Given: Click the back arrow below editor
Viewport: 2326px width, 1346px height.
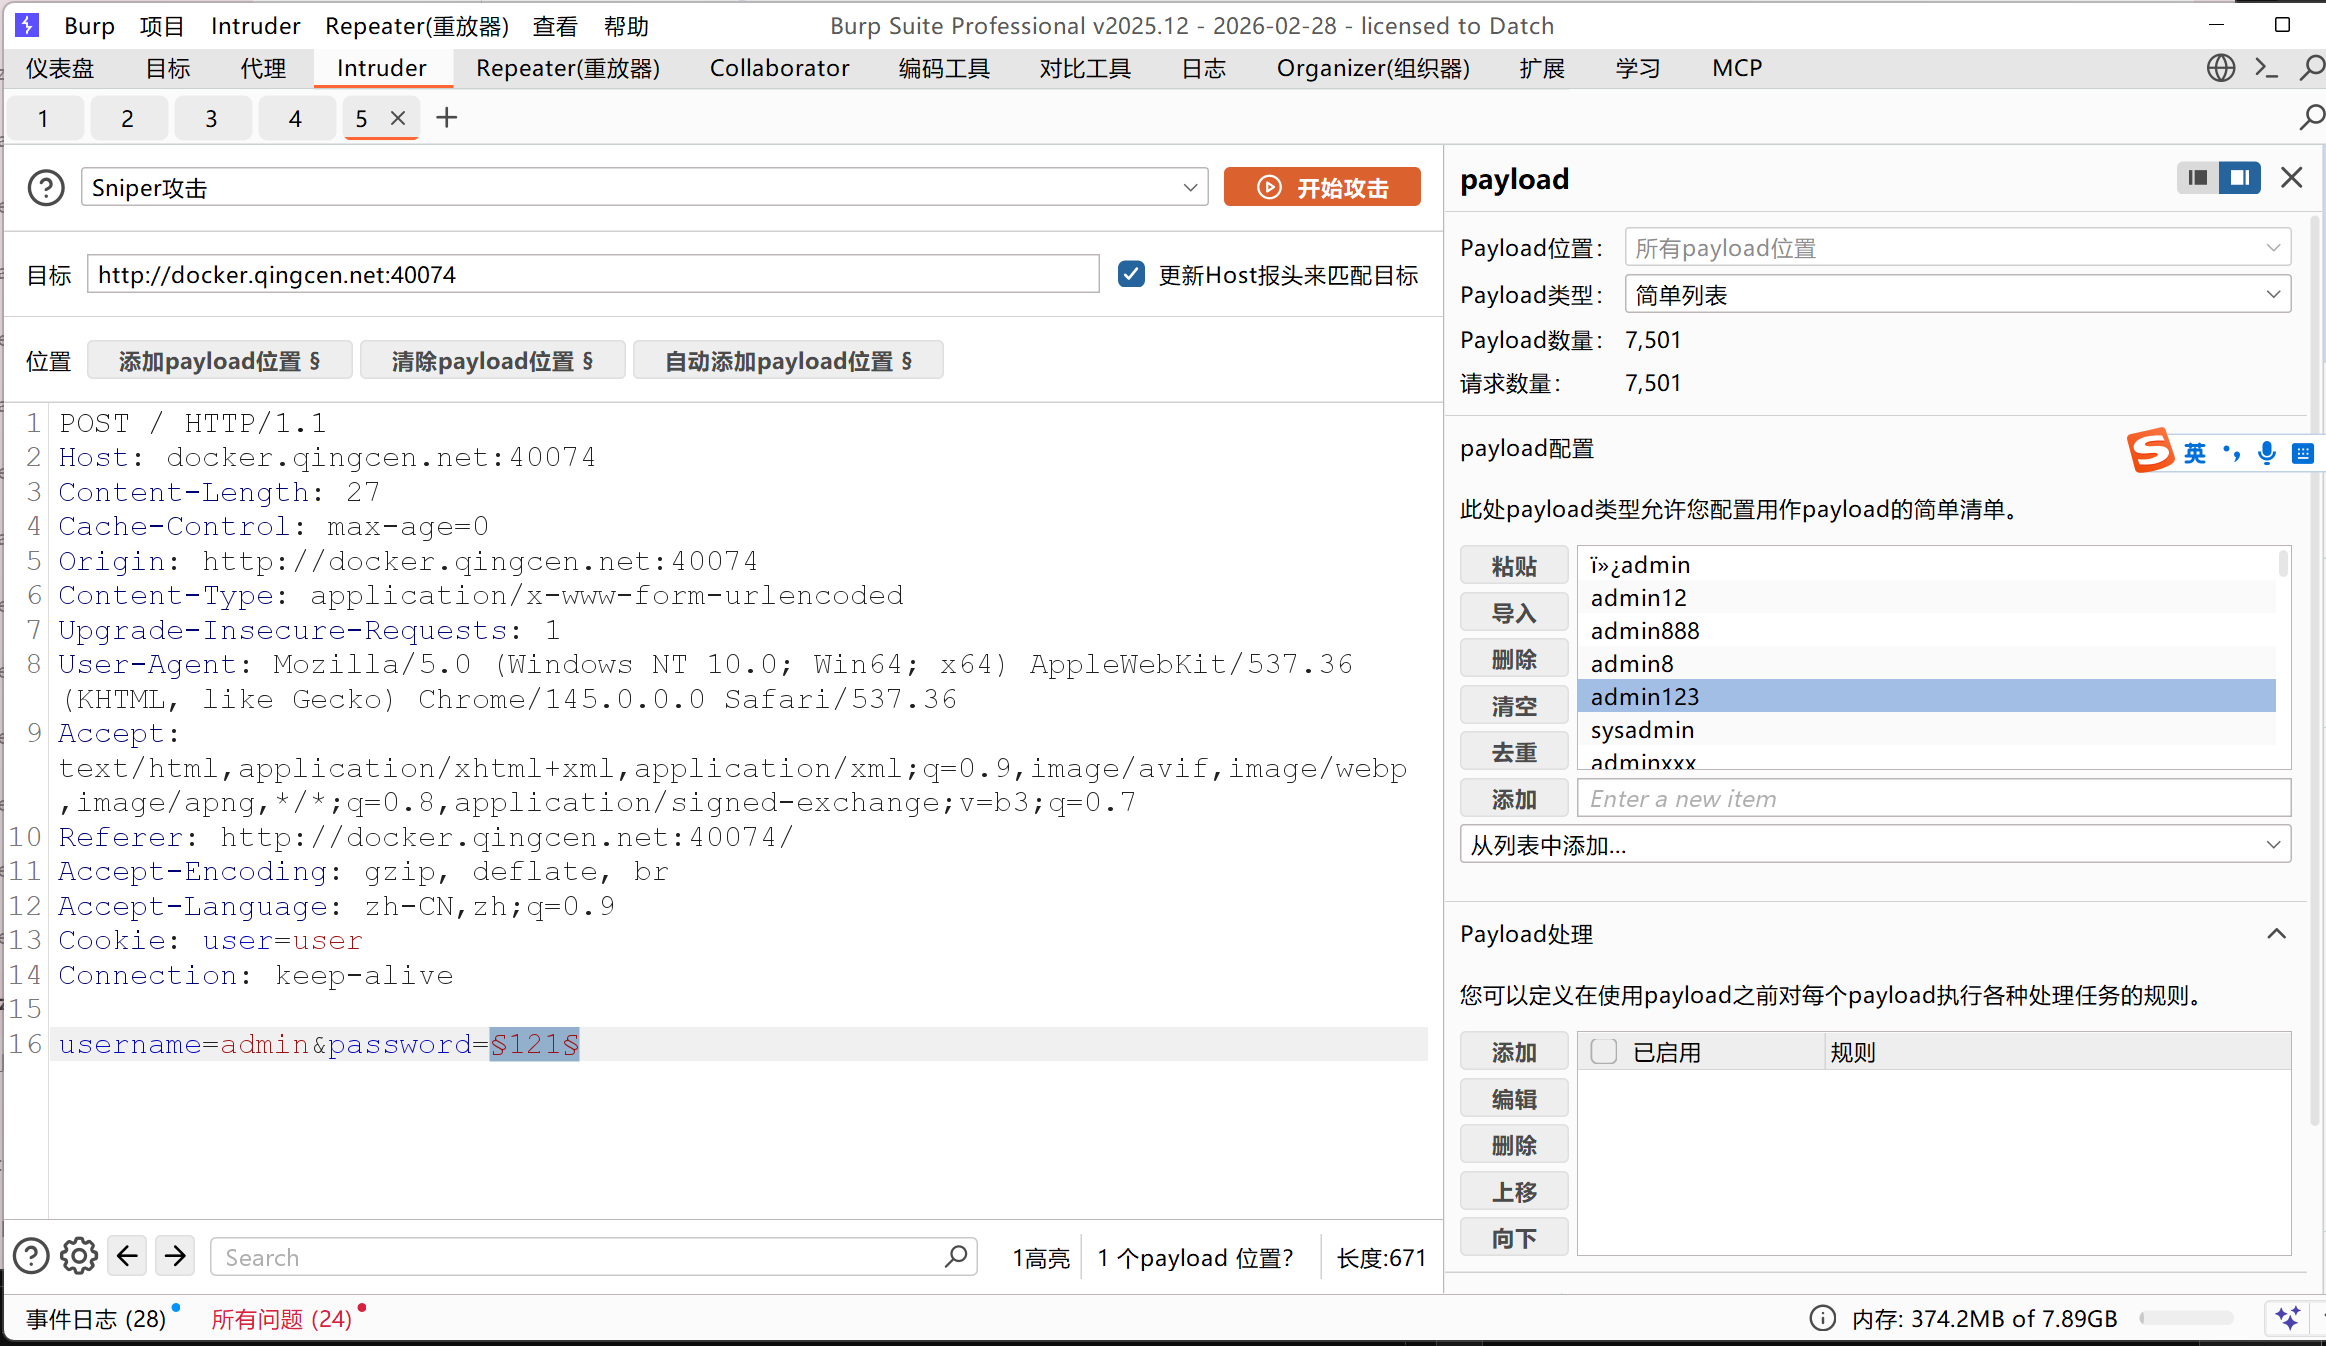Looking at the screenshot, I should pyautogui.click(x=127, y=1256).
